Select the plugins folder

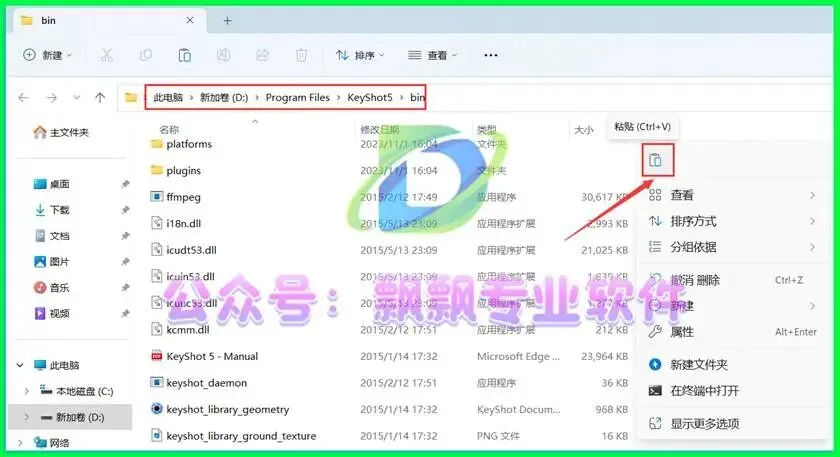point(176,170)
